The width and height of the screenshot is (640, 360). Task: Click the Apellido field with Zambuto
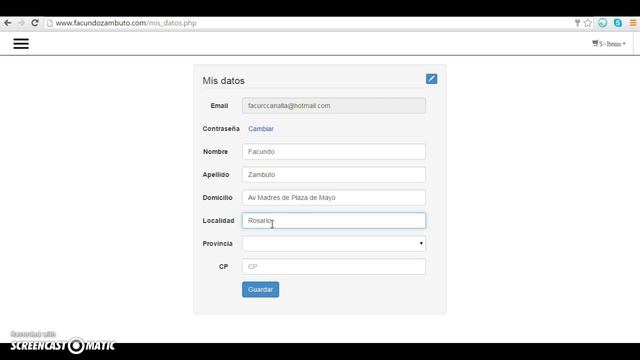(x=334, y=175)
